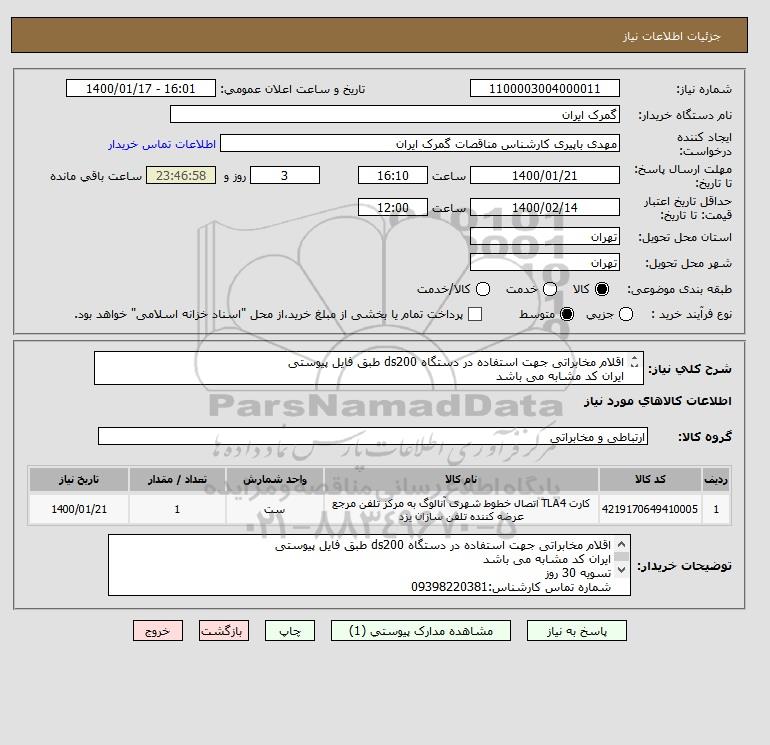This screenshot has width=770, height=745.
Task: Click the ردیف column header
Action: [716, 479]
